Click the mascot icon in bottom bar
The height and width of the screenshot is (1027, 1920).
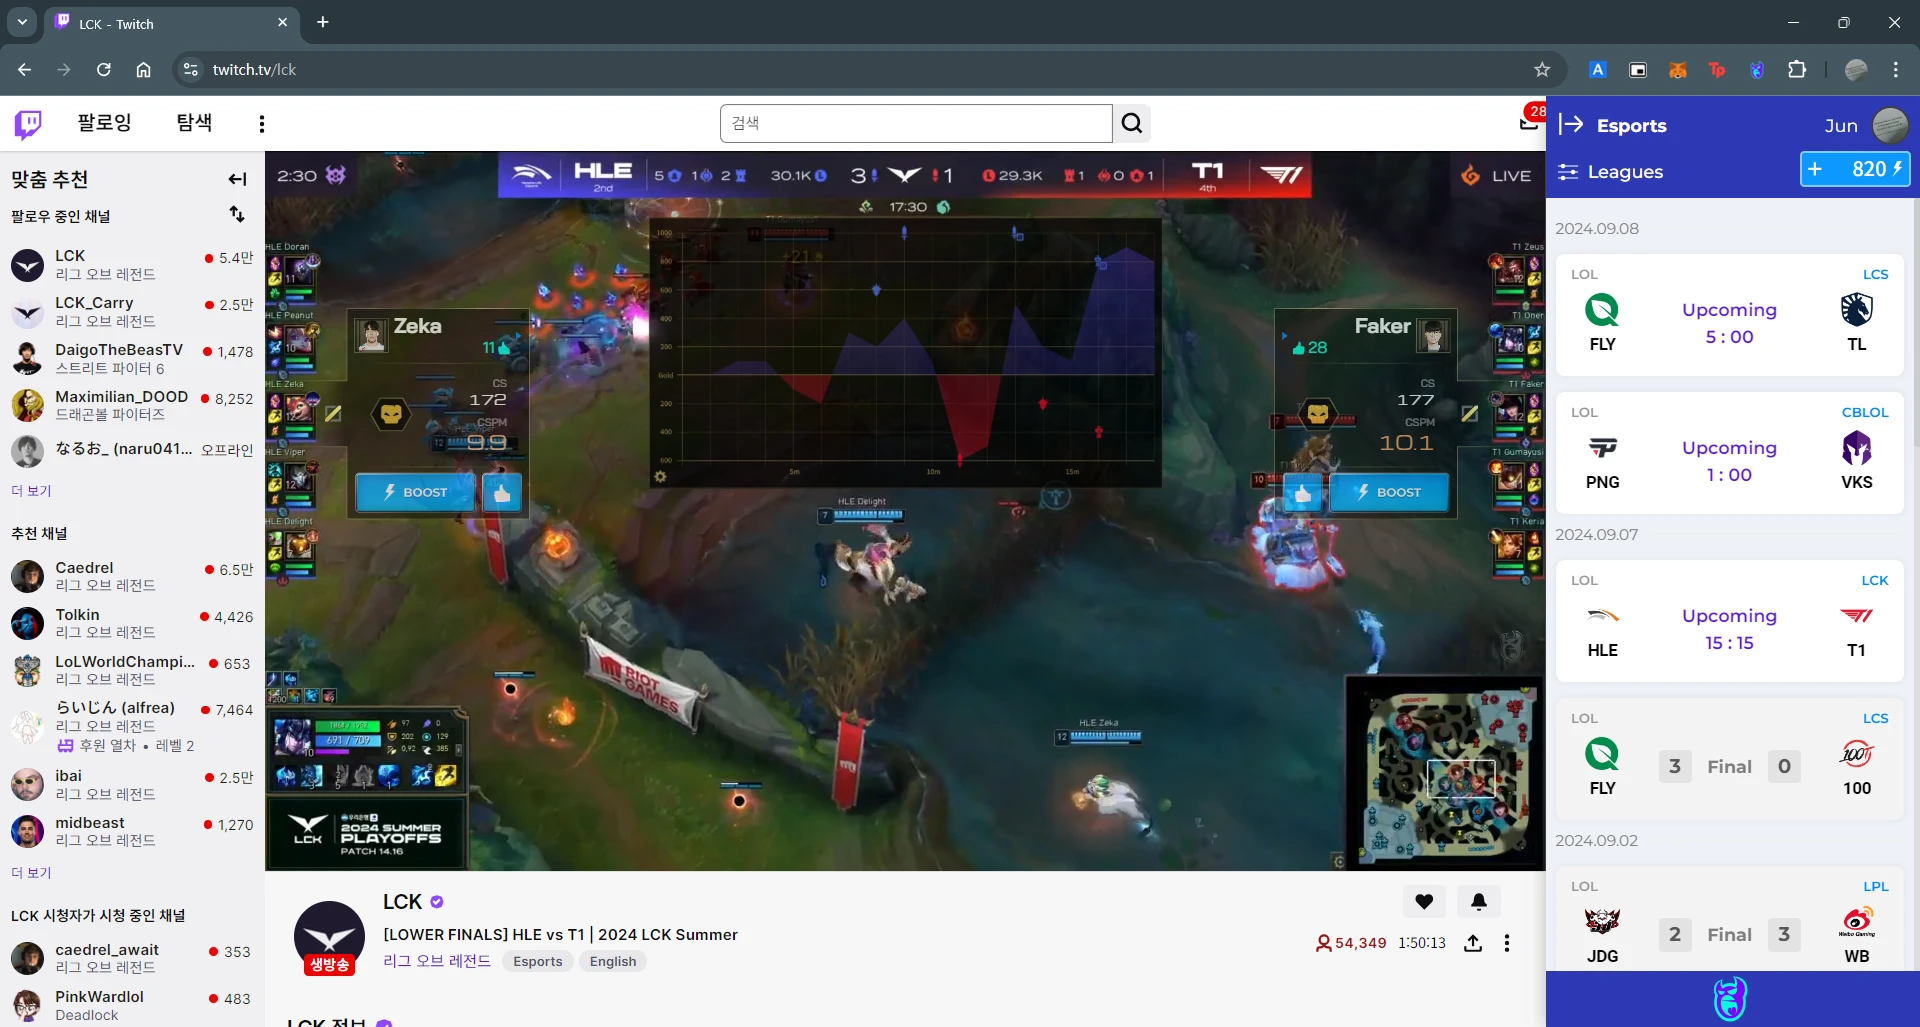pos(1730,999)
